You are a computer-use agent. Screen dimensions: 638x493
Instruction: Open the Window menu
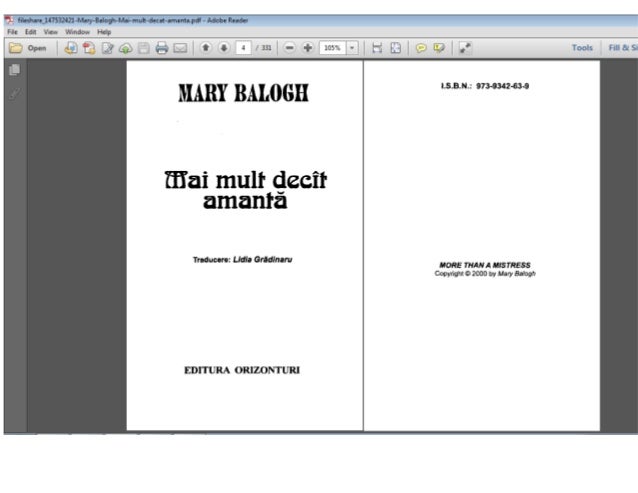[77, 32]
